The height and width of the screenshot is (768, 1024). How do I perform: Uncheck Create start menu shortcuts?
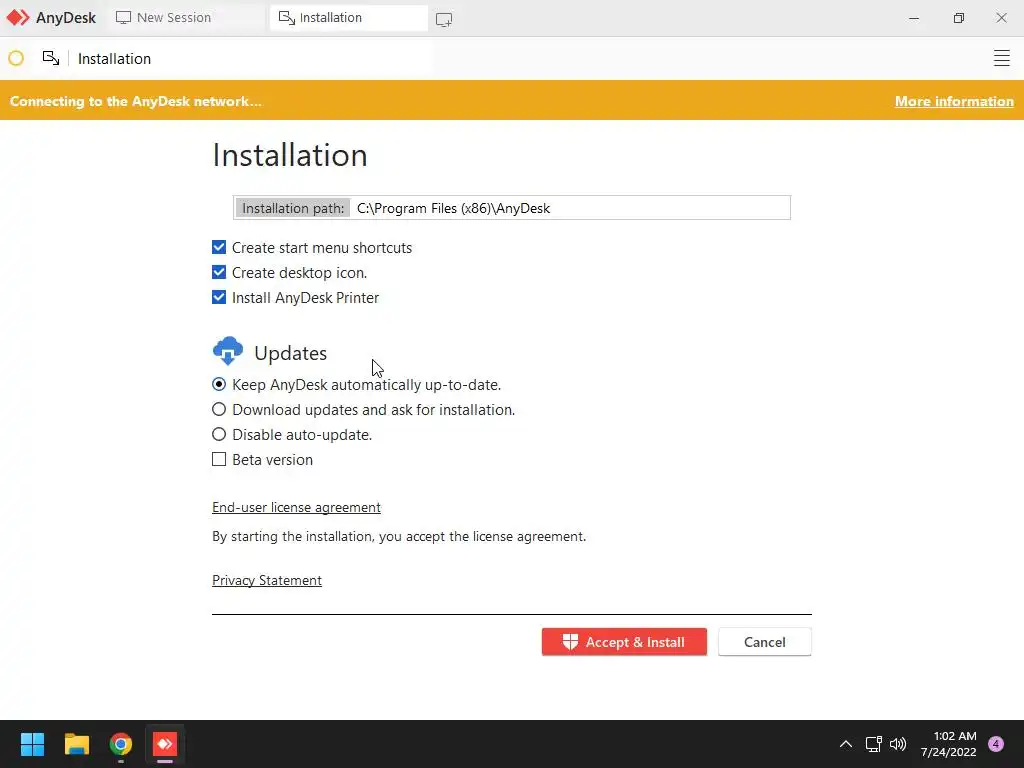tap(219, 248)
